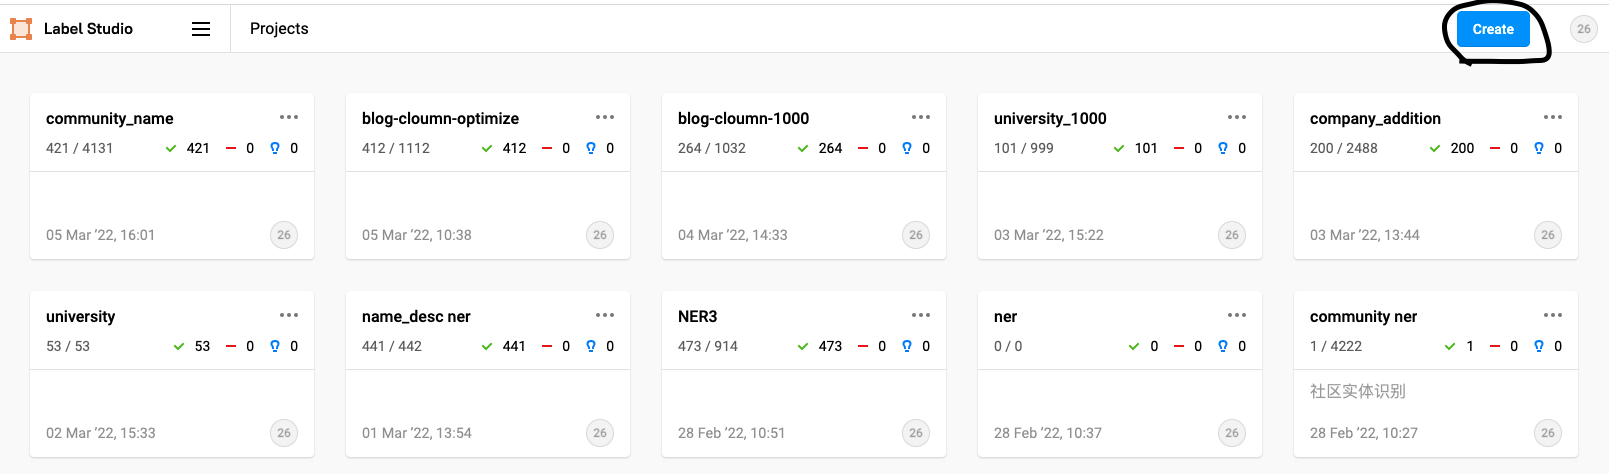Click the Label Studio logo icon

(x=21, y=29)
